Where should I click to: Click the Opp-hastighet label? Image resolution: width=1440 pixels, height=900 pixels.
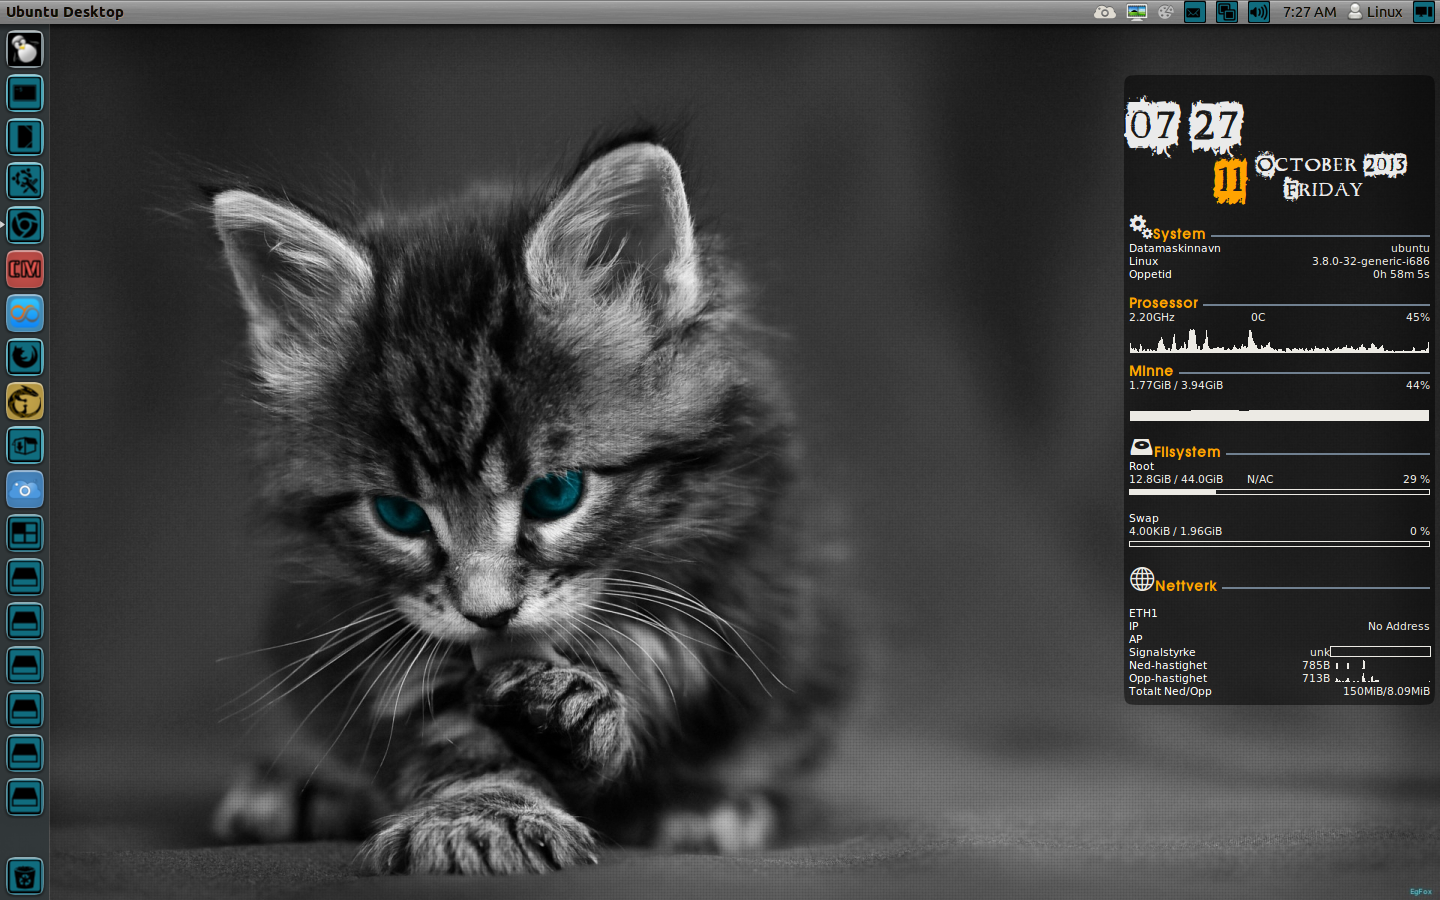click(1168, 678)
